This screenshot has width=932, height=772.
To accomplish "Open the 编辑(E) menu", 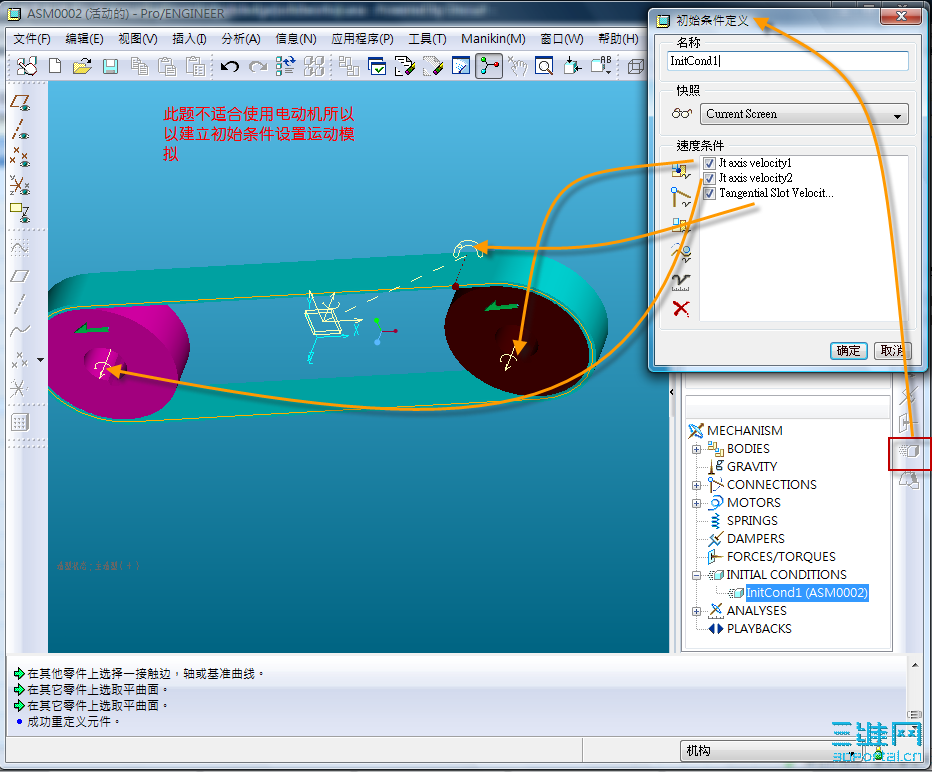I will tap(84, 39).
